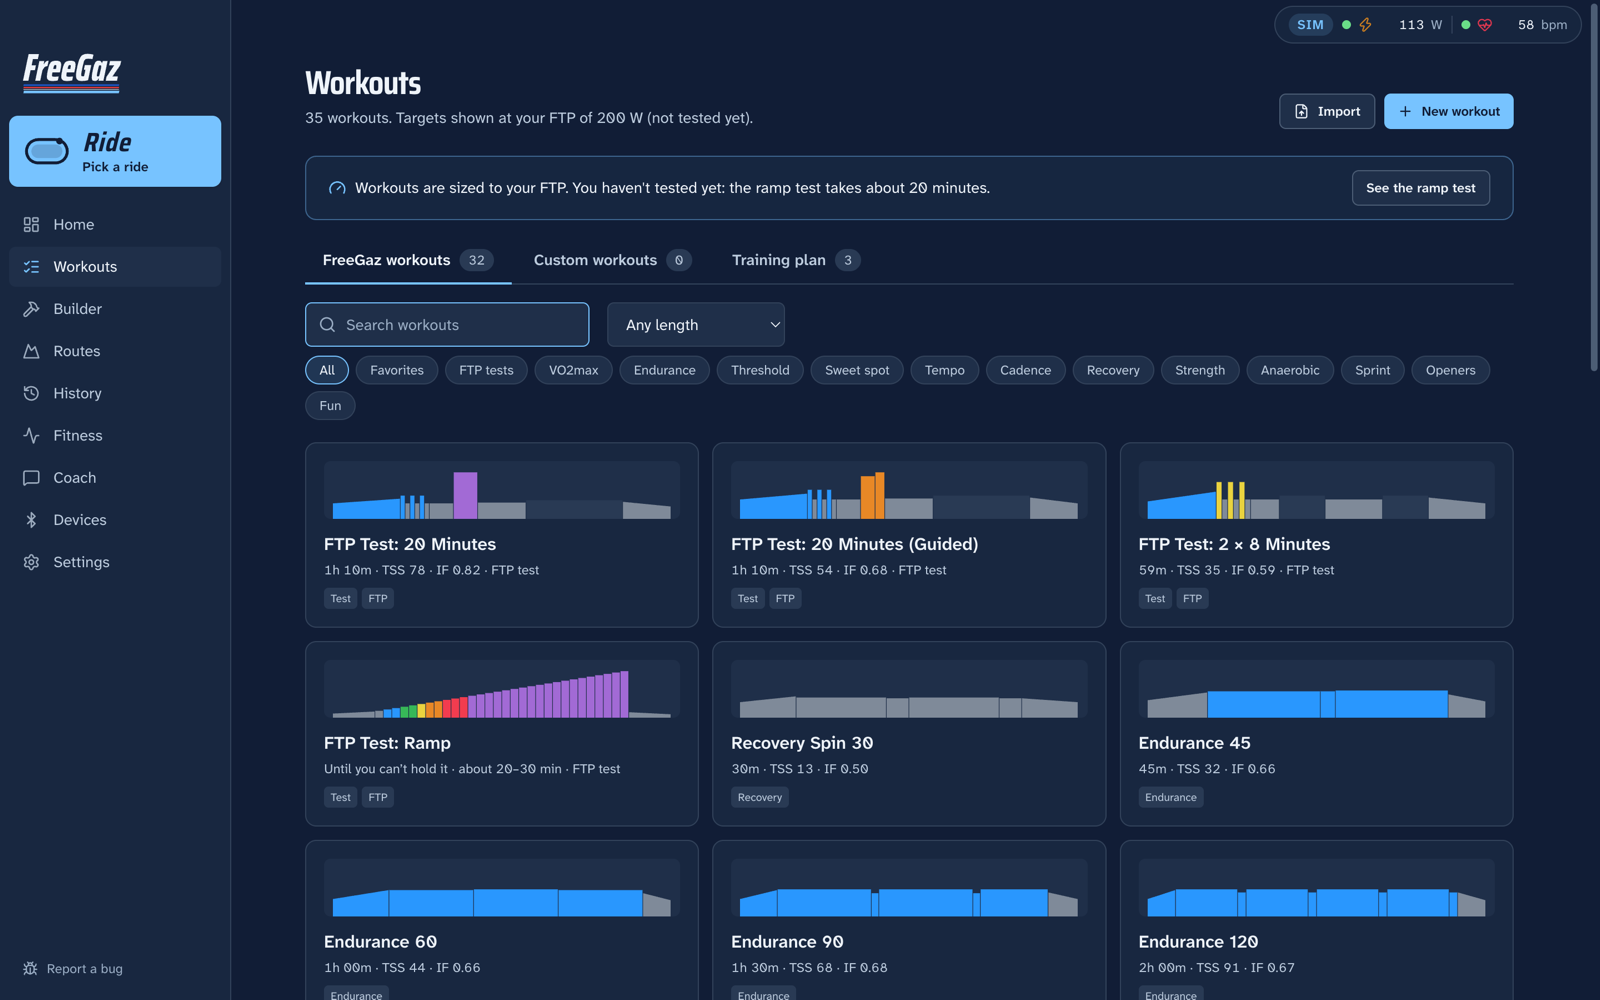Toggle the Strength filter chip
1600x1000 pixels.
coord(1200,370)
